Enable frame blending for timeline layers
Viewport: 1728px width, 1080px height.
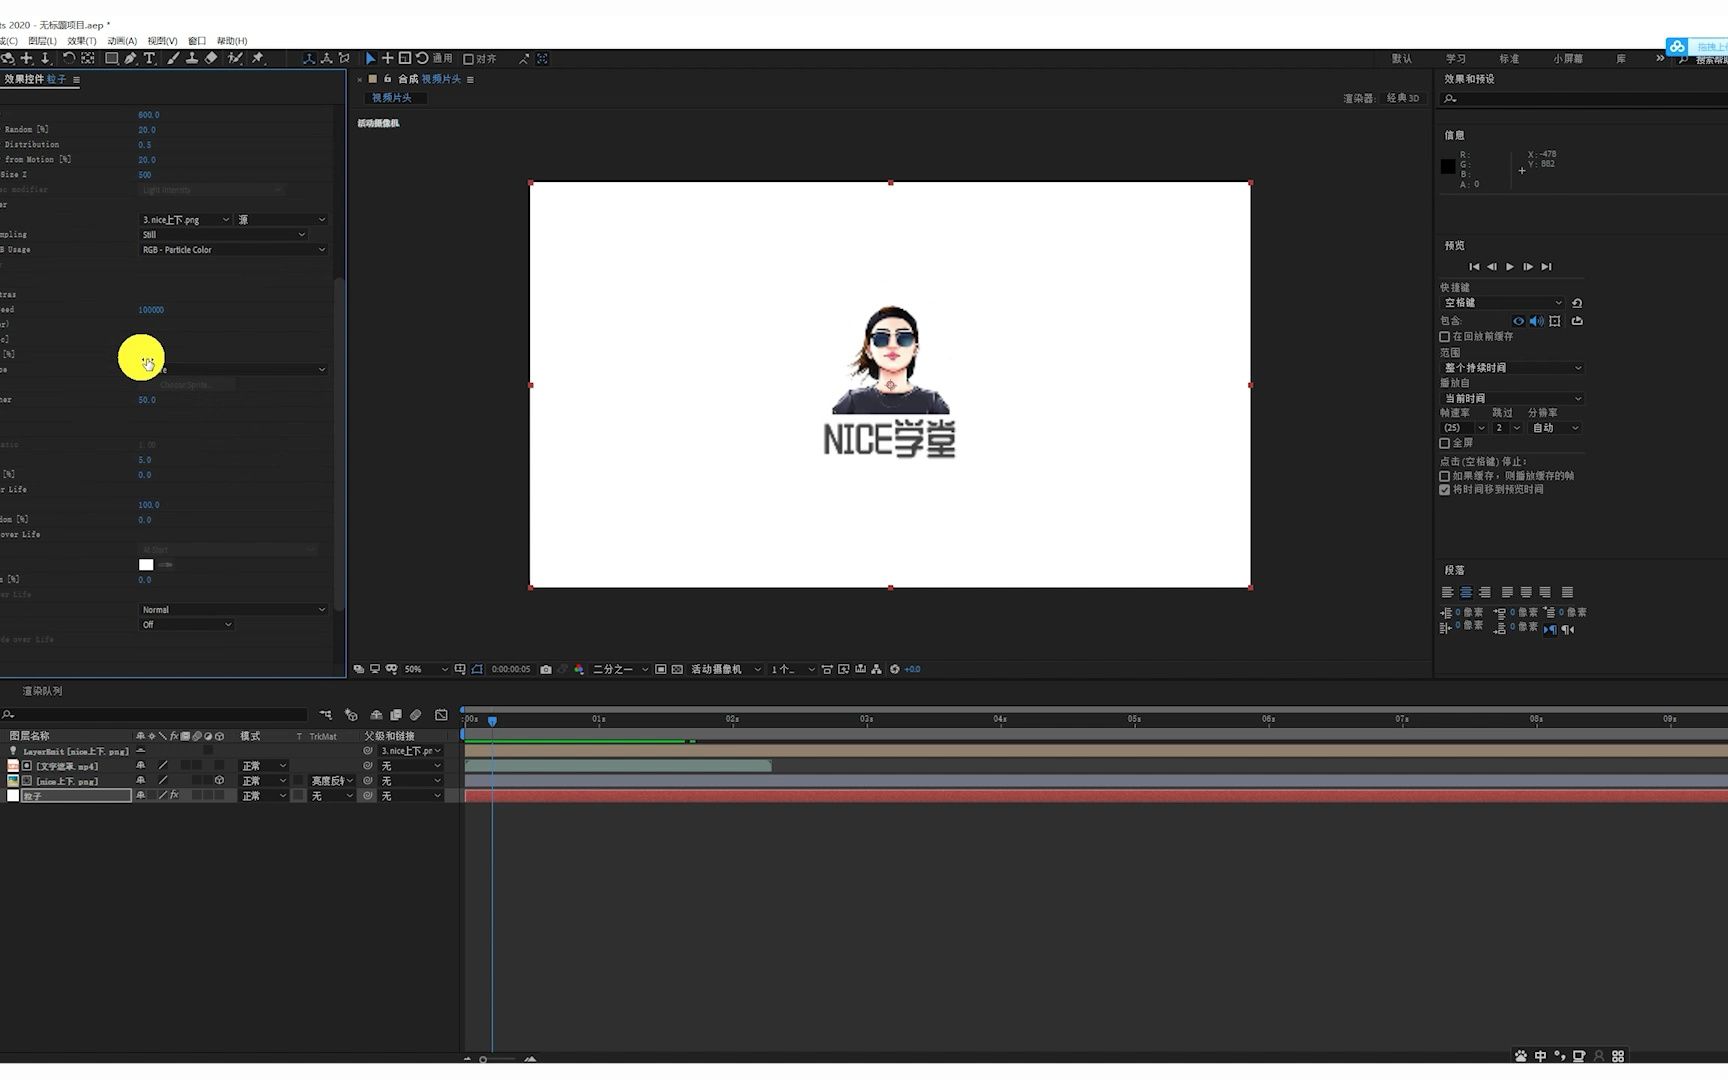point(396,715)
